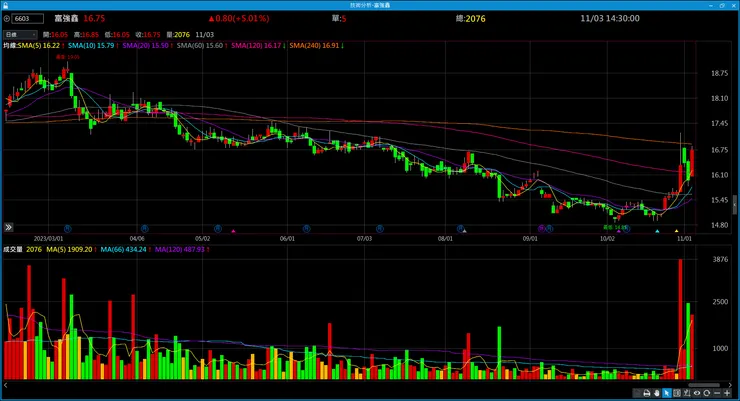
Task: Expand the side panel with the double-chevron button
Action: click(8, 227)
